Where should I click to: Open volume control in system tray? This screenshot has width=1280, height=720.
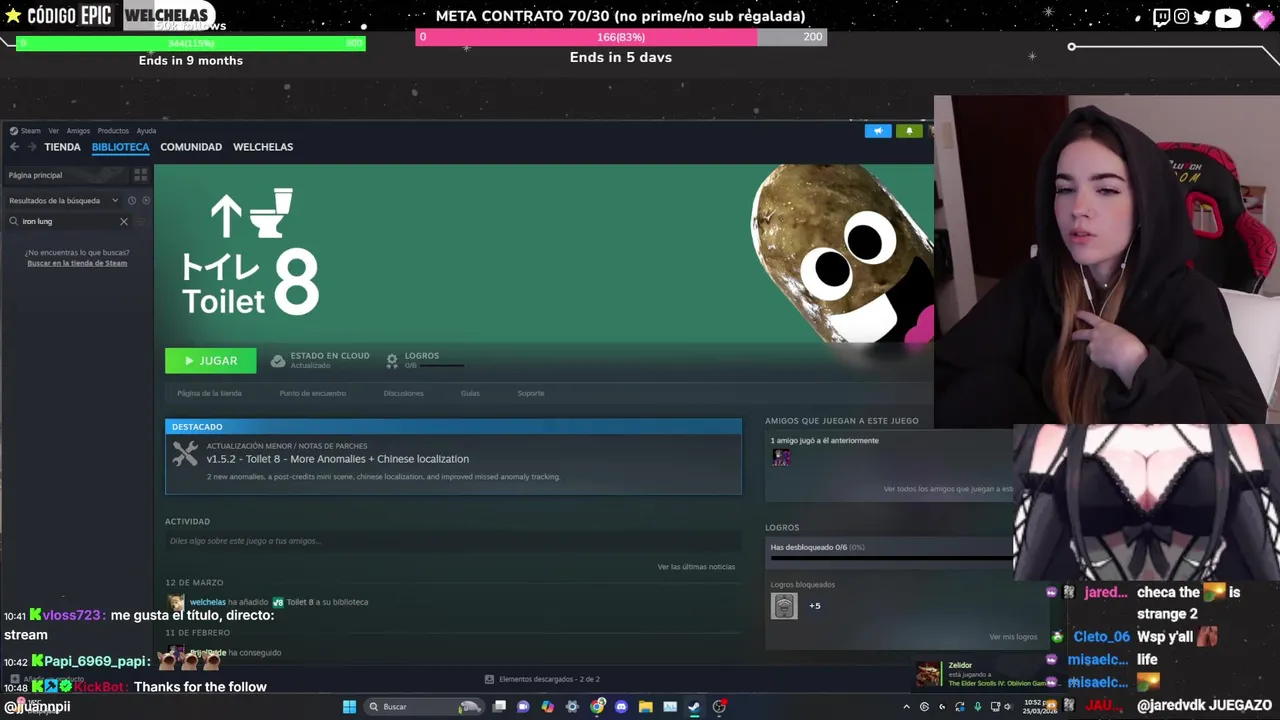point(1008,707)
